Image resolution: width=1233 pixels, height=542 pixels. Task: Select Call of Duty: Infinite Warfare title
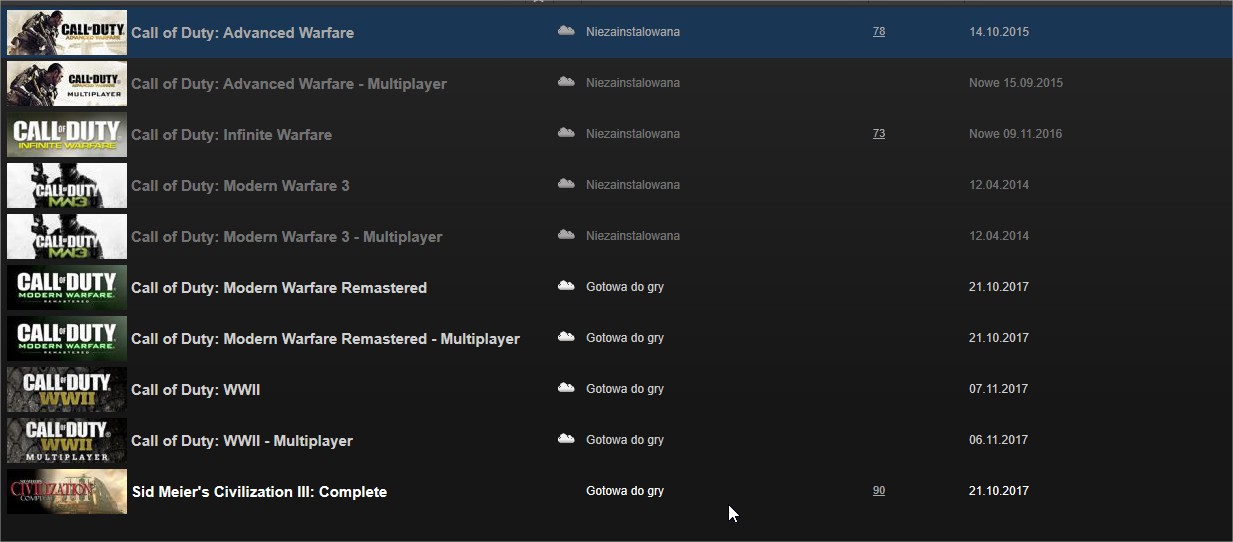point(231,135)
